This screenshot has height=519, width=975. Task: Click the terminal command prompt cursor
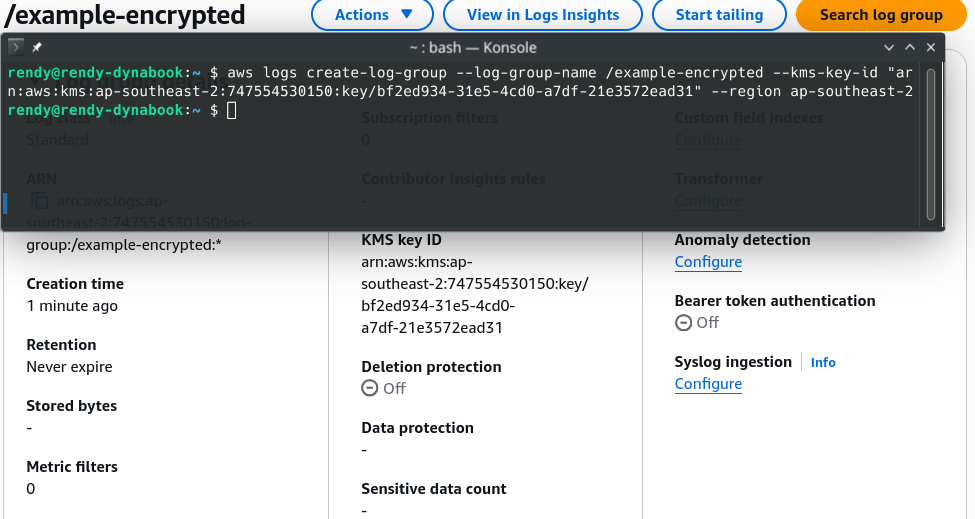(231, 111)
